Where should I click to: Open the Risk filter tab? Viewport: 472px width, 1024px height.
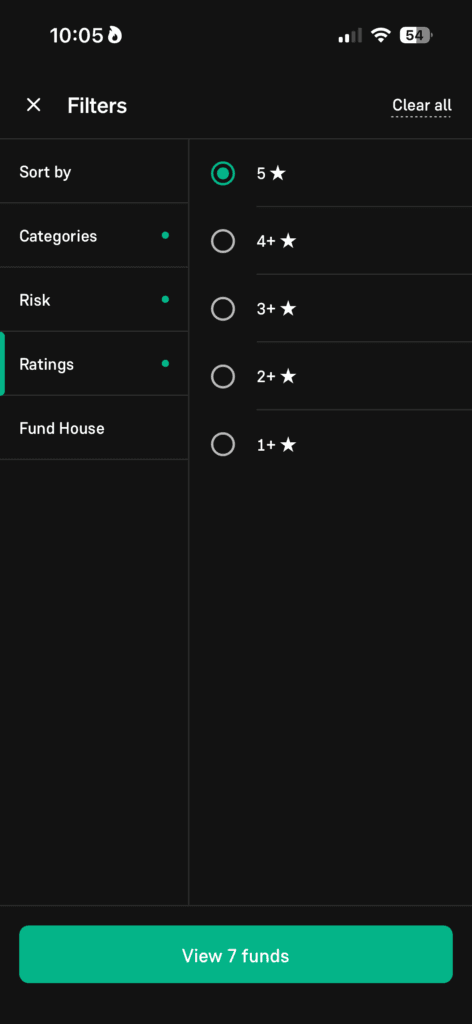(x=94, y=299)
